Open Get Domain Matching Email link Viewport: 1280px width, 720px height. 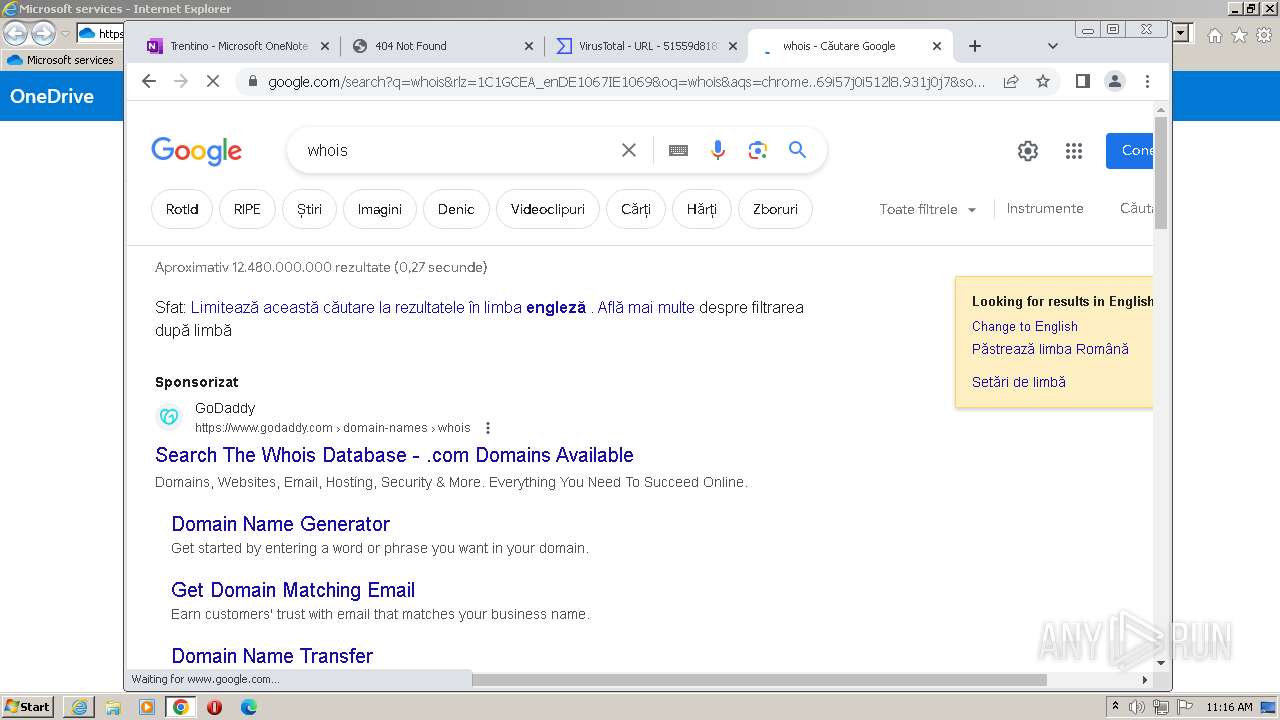pyautogui.click(x=293, y=590)
